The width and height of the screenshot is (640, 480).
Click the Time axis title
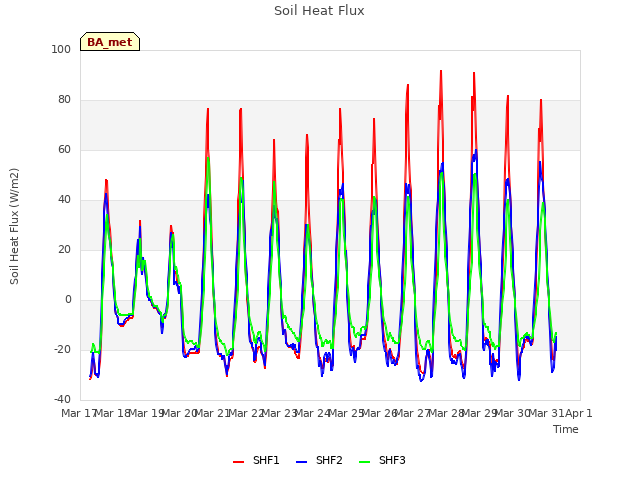point(566,429)
